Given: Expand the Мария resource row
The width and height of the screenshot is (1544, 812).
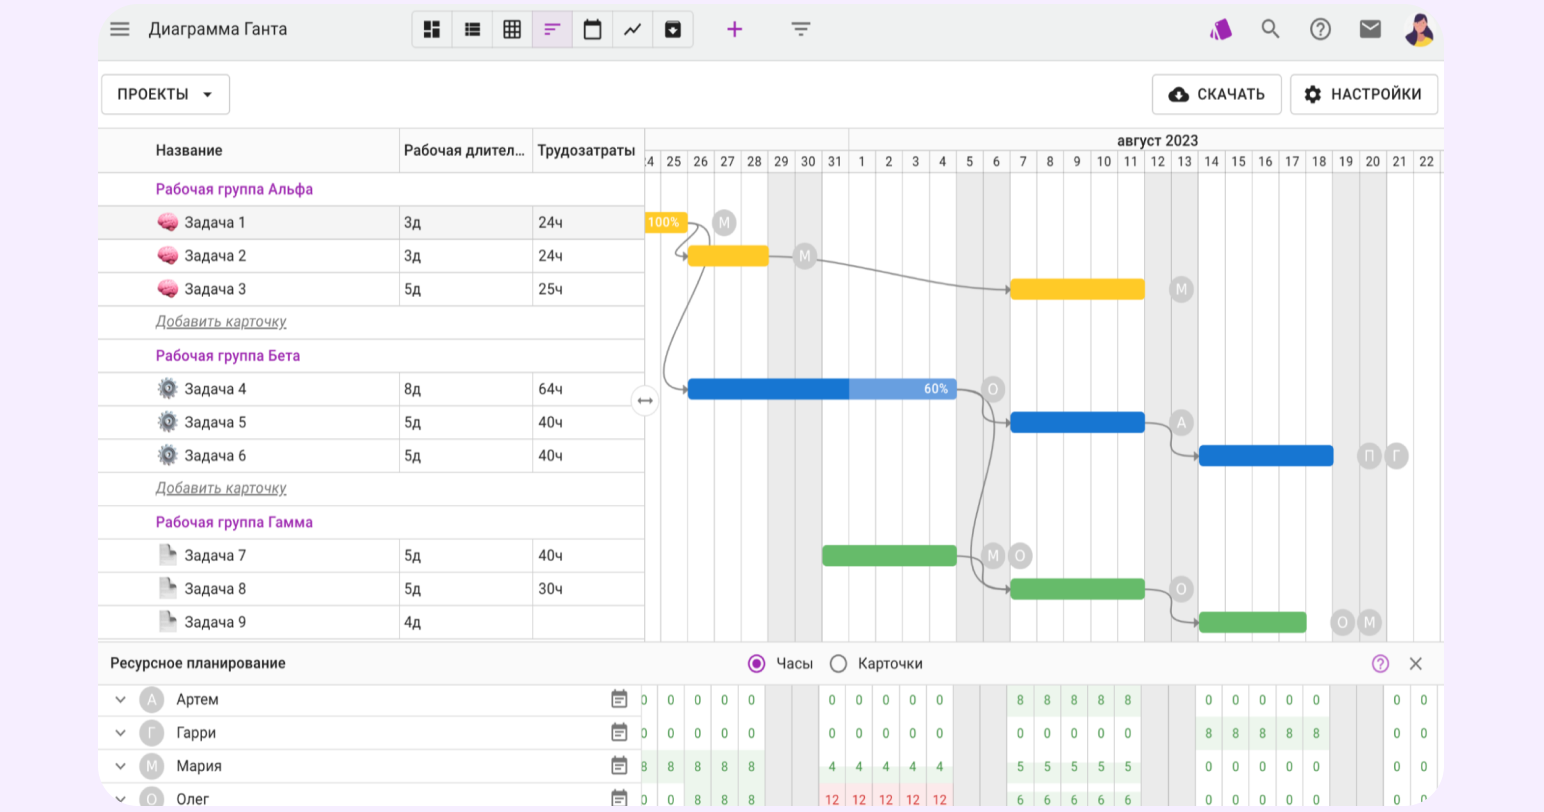Looking at the screenshot, I should coord(120,766).
